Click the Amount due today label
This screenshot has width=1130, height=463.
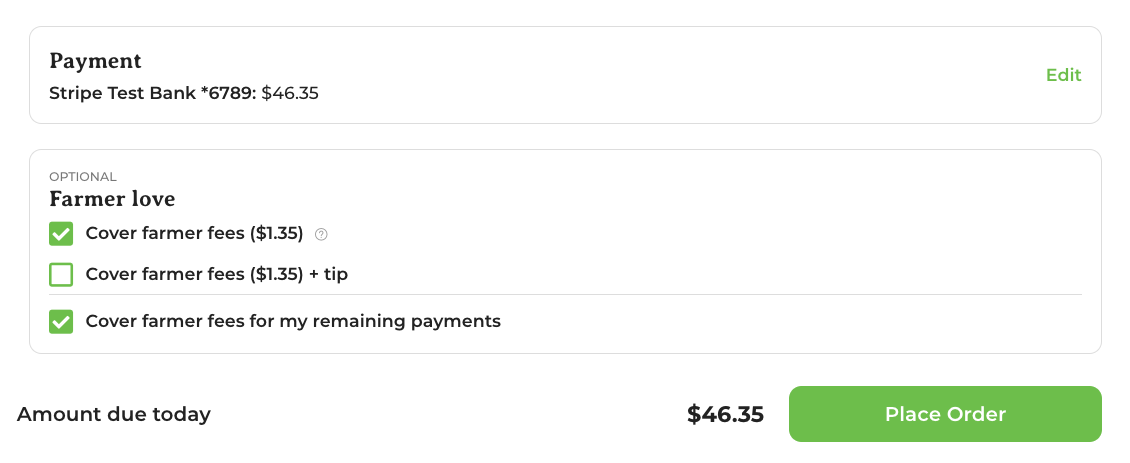click(113, 415)
